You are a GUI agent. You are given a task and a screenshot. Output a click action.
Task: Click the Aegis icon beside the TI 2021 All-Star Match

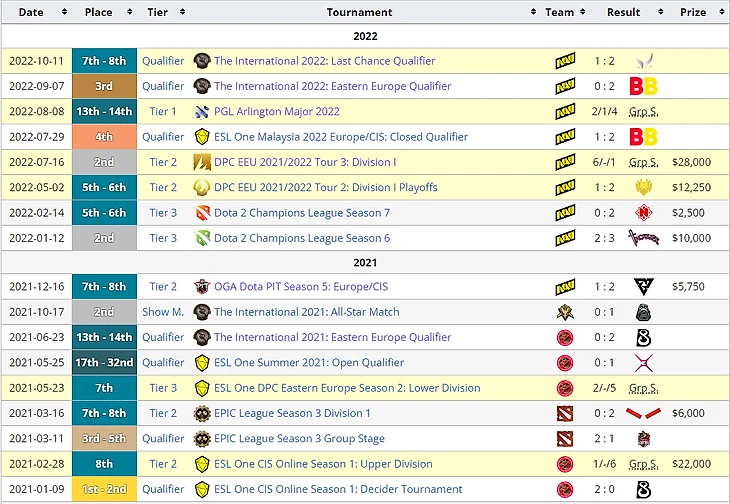pyautogui.click(x=202, y=312)
